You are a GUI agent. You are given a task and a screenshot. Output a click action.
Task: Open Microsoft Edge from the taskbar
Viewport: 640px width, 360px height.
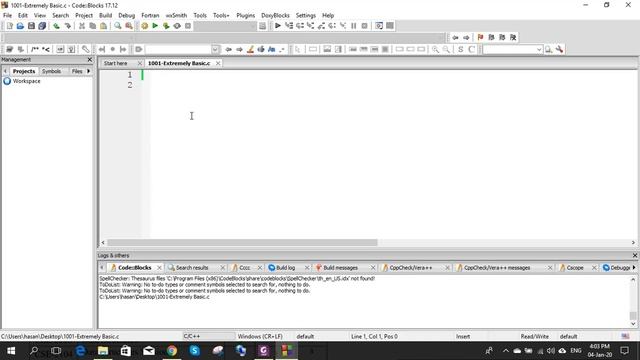tap(80, 351)
